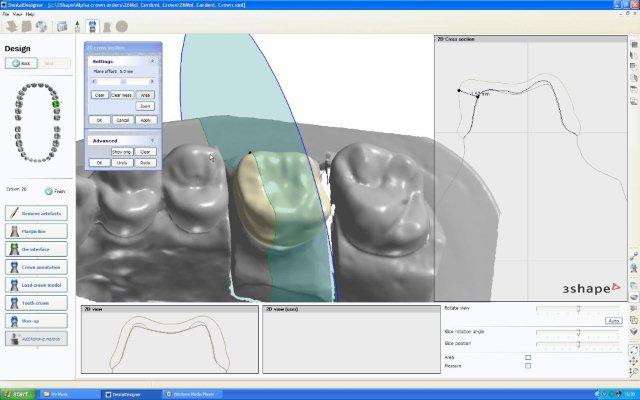Click the highlighted green tooth in arch diagram

pos(56,104)
